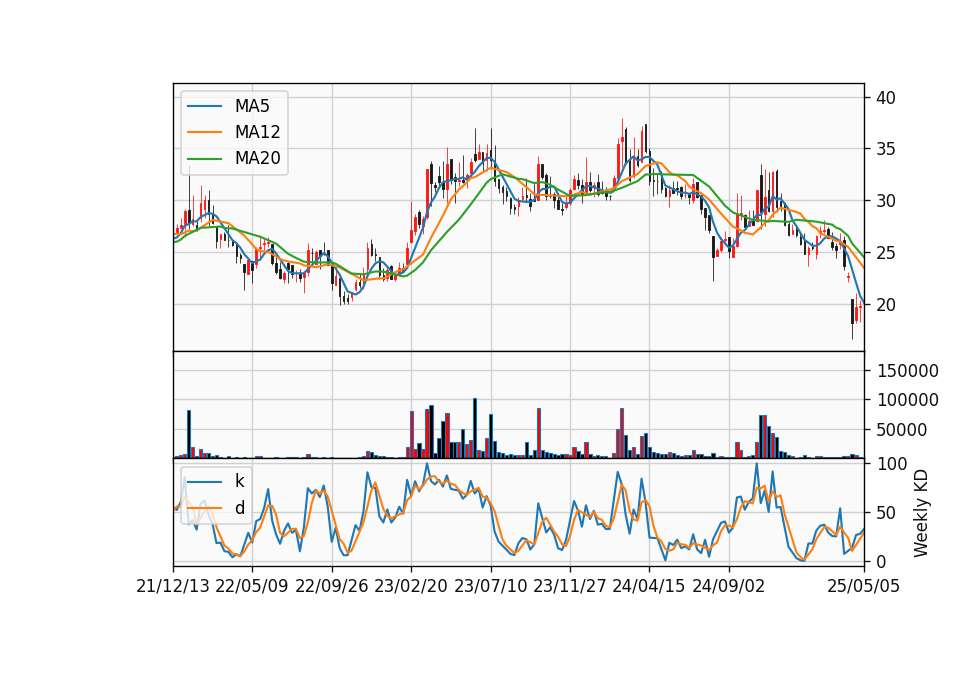This screenshot has height=690, width=960.
Task: Click the orange MA12 legend line swatch
Action: pos(204,132)
